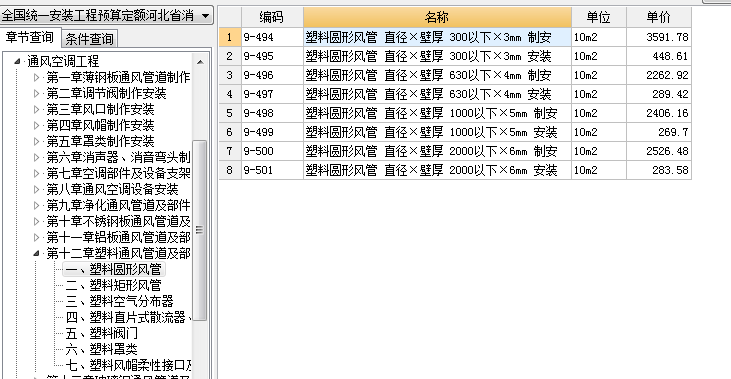
Task: Click name cell 630以下×4mm 制安
Action: (x=437, y=75)
